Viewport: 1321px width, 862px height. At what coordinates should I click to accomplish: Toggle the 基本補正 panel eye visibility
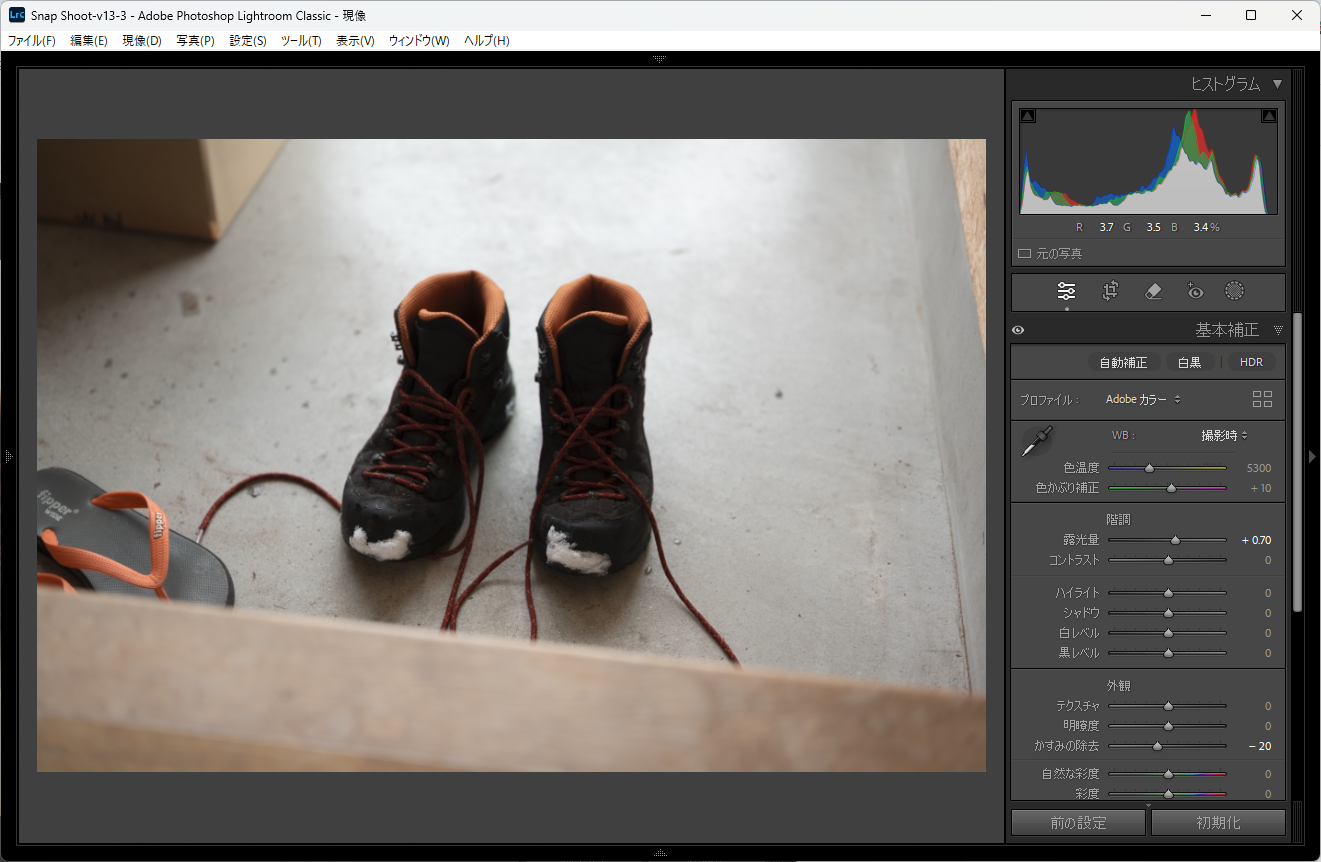[1018, 330]
